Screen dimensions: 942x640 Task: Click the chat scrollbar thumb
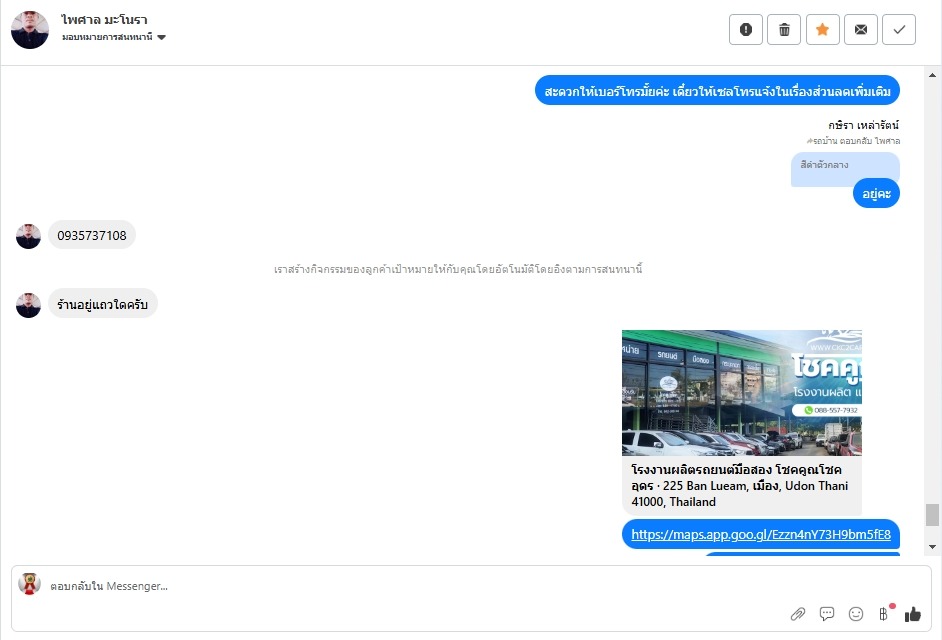tap(932, 515)
